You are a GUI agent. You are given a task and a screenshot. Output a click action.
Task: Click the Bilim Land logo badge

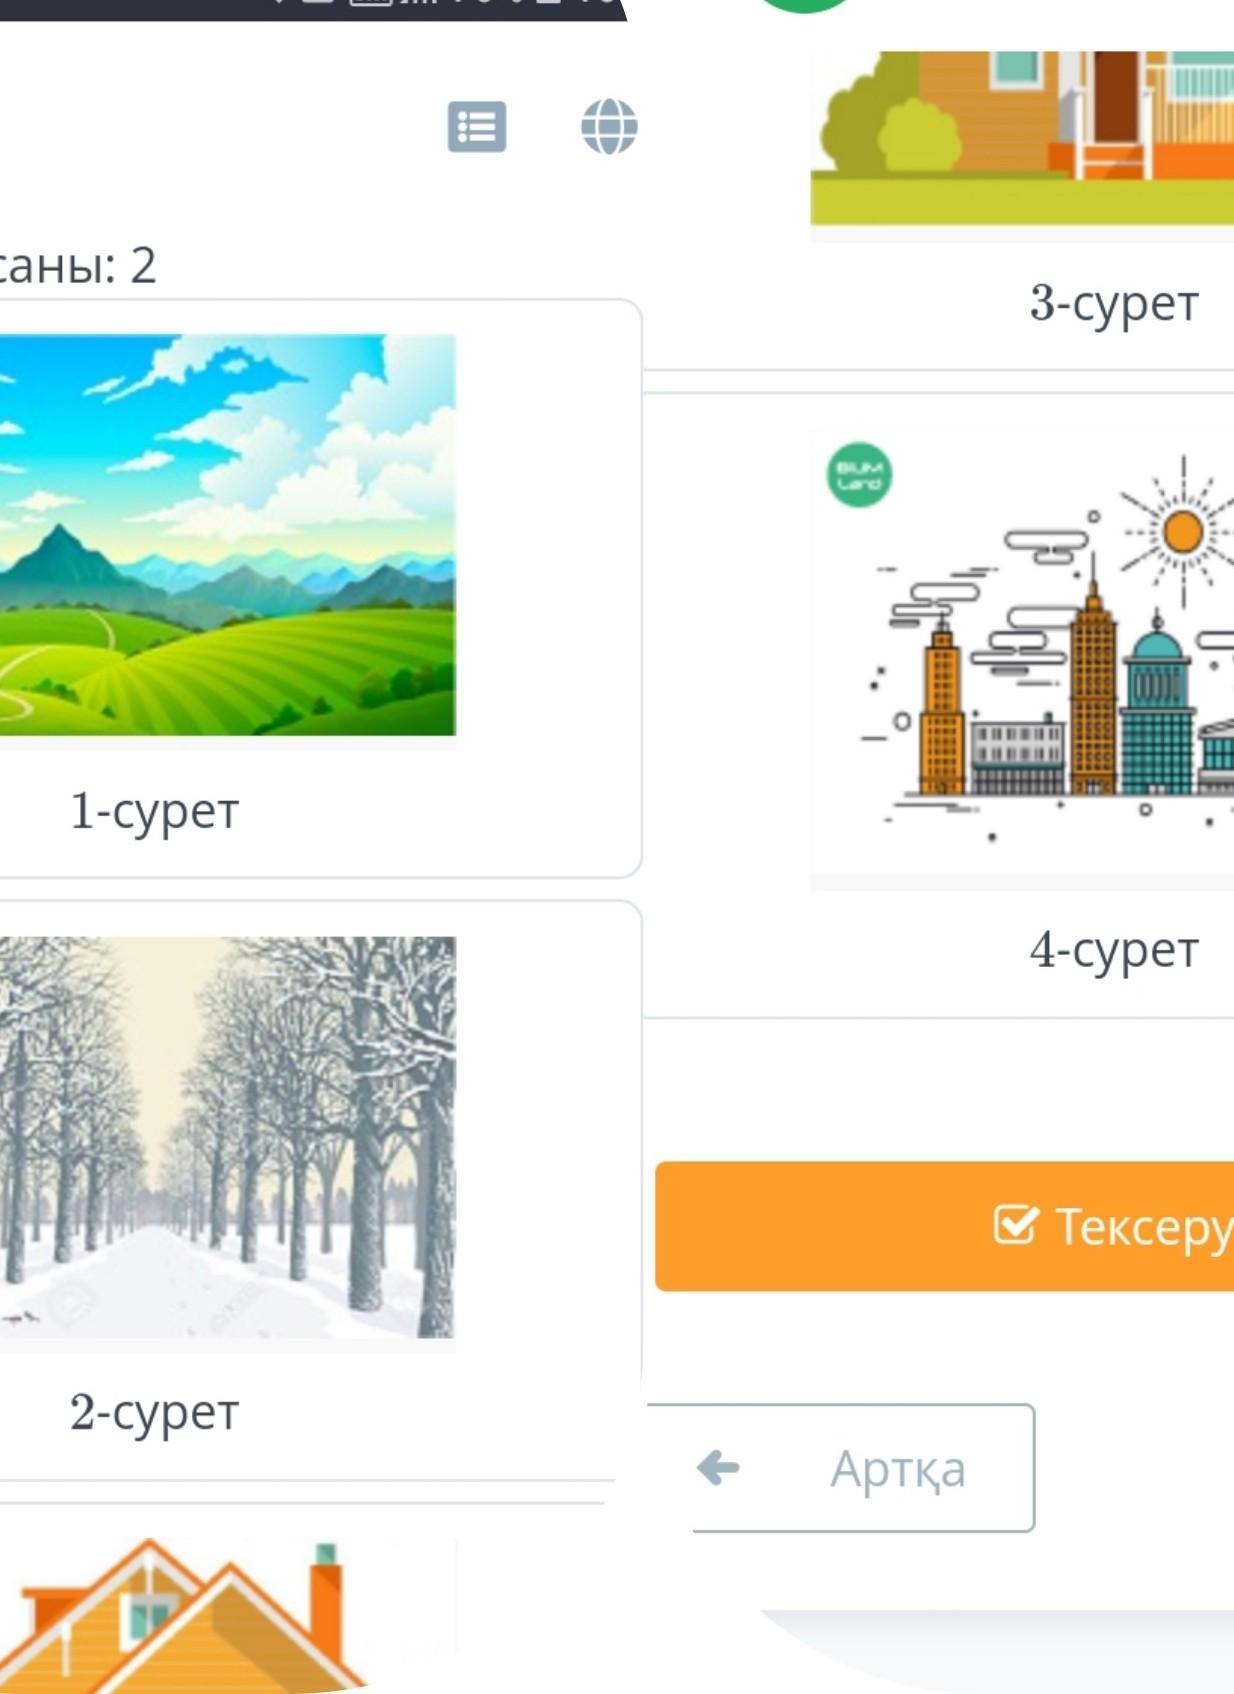pyautogui.click(x=859, y=475)
